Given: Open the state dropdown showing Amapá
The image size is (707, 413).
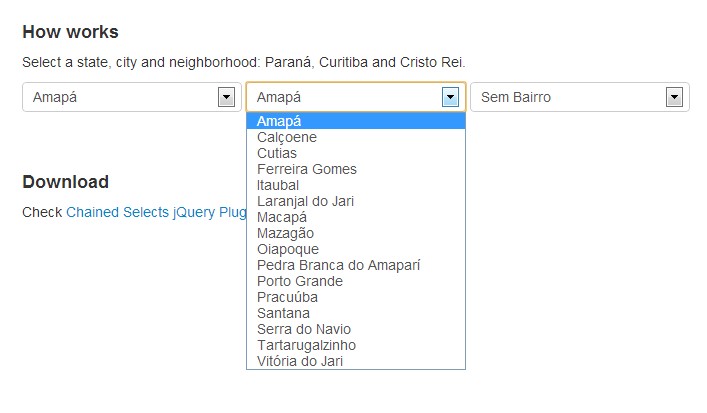Looking at the screenshot, I should (x=131, y=97).
